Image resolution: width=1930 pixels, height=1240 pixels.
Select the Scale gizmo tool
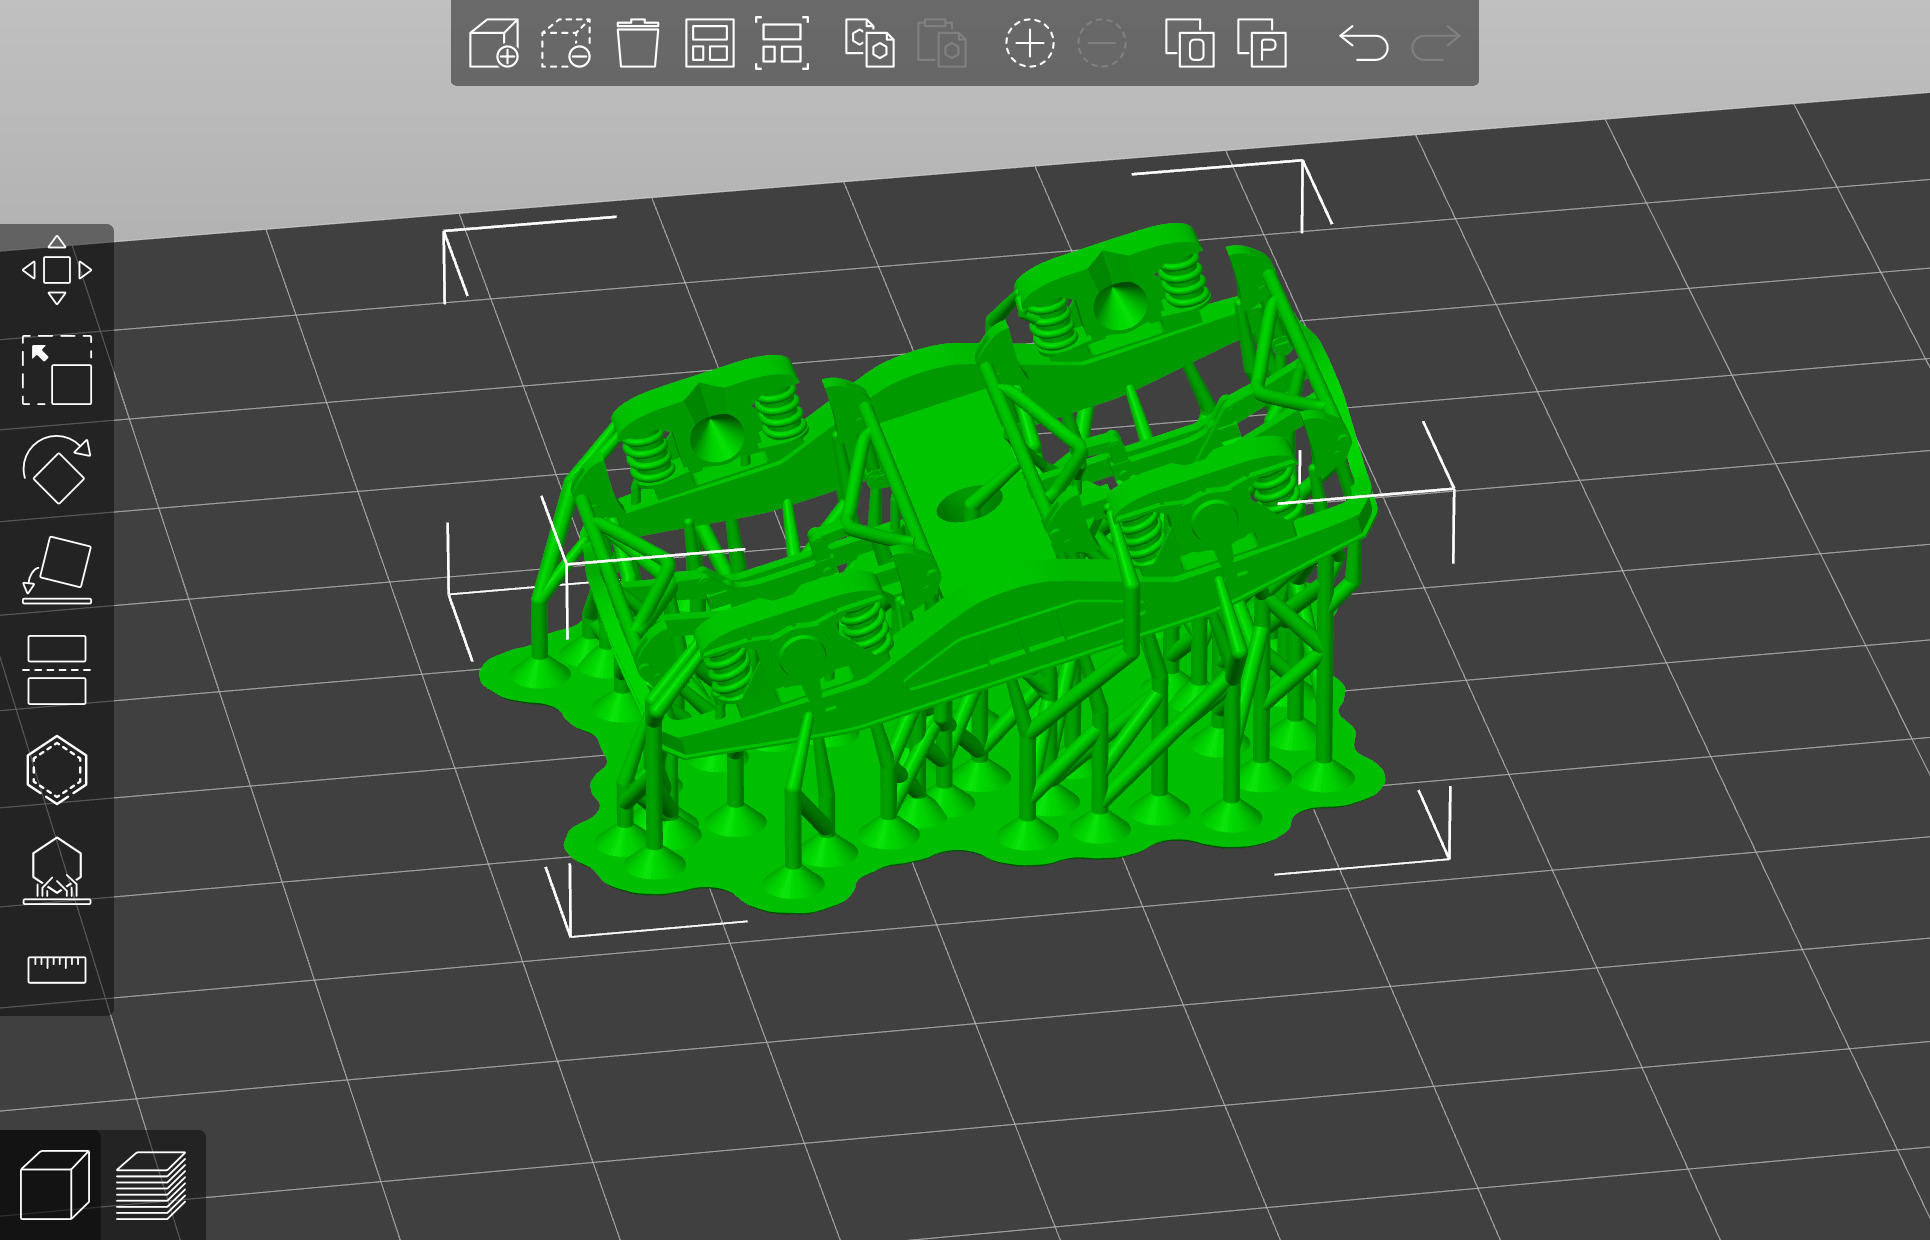click(57, 370)
